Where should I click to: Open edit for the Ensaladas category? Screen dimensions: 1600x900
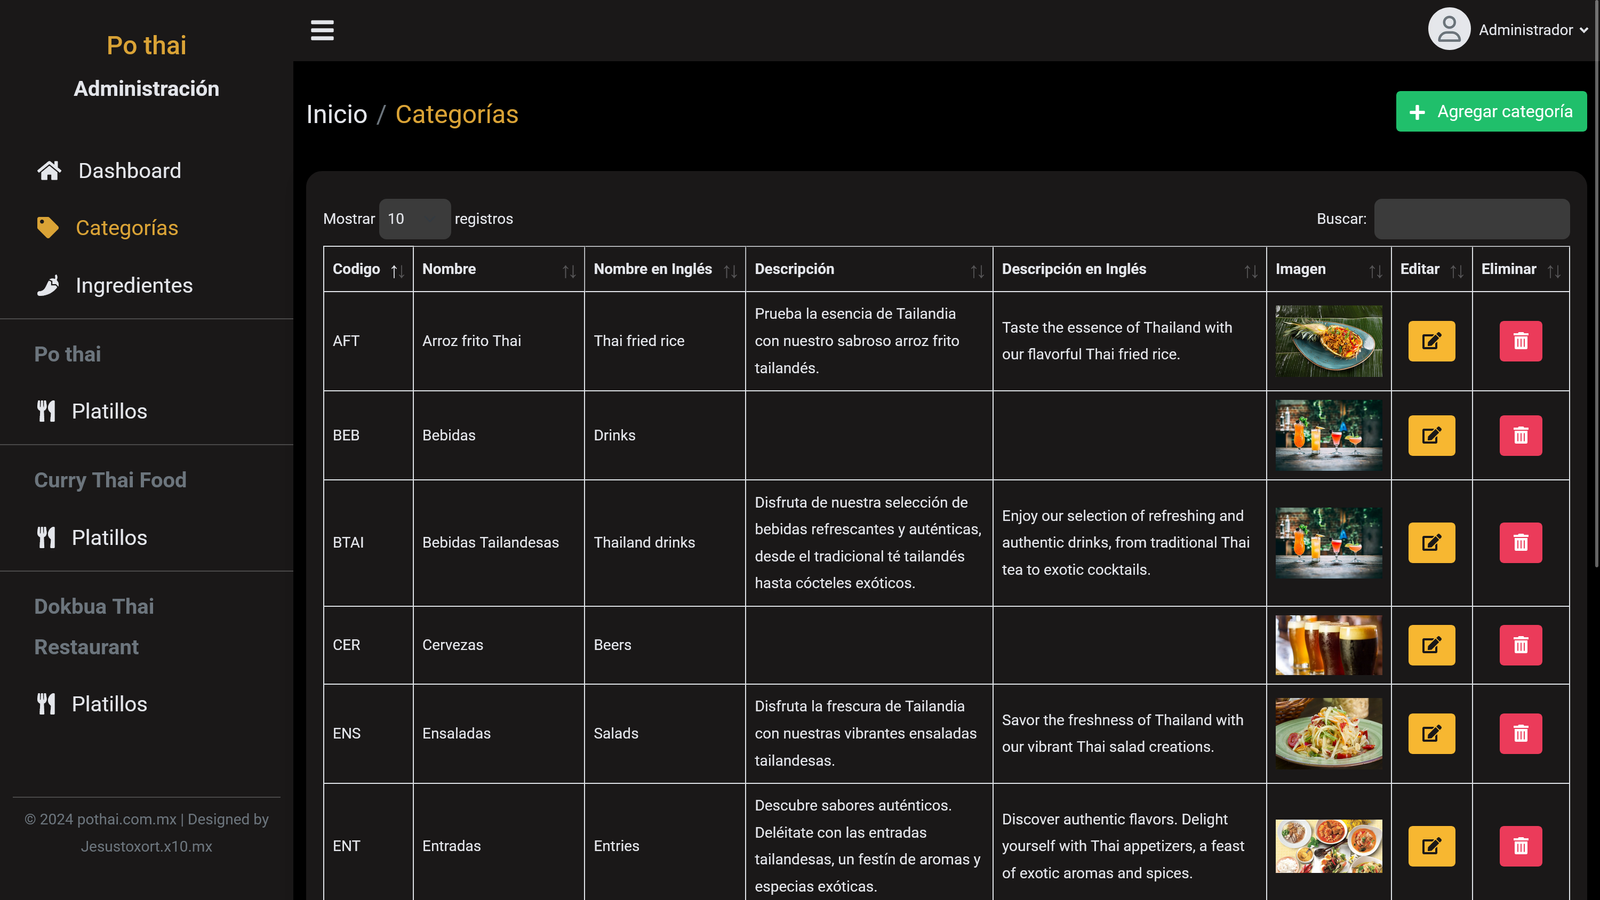(1431, 734)
